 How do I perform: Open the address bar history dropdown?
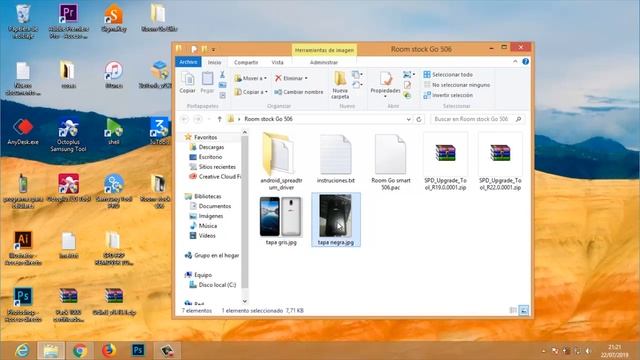pos(409,119)
